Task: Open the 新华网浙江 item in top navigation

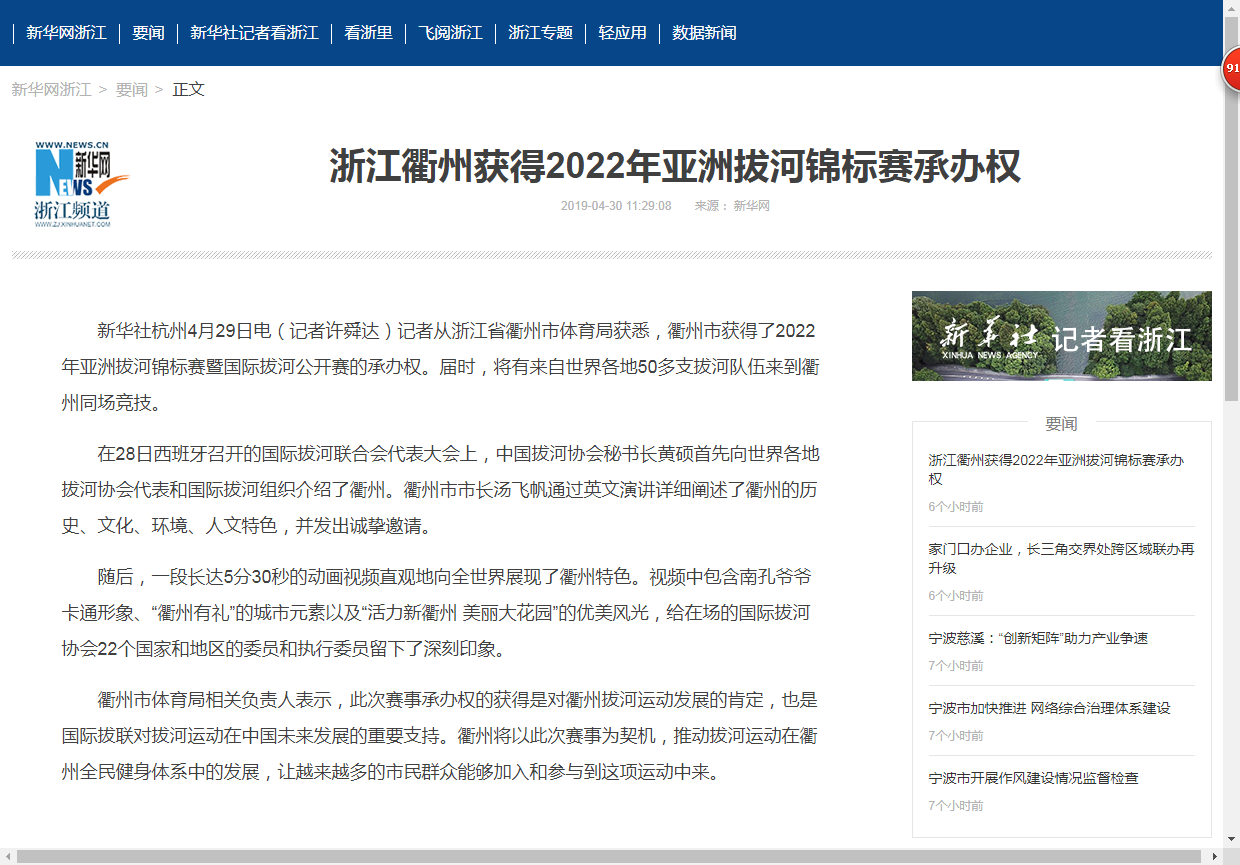Action: [66, 33]
